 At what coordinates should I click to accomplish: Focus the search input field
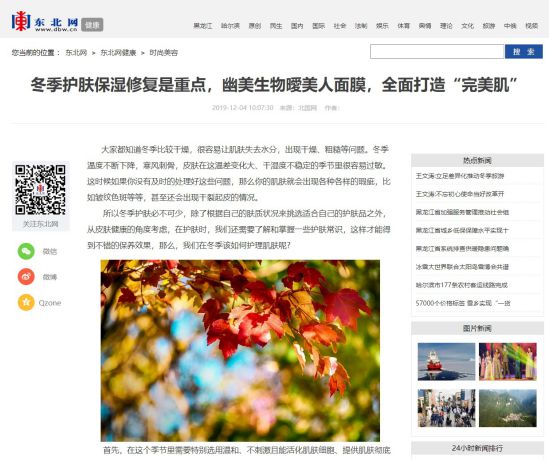[x=437, y=52]
